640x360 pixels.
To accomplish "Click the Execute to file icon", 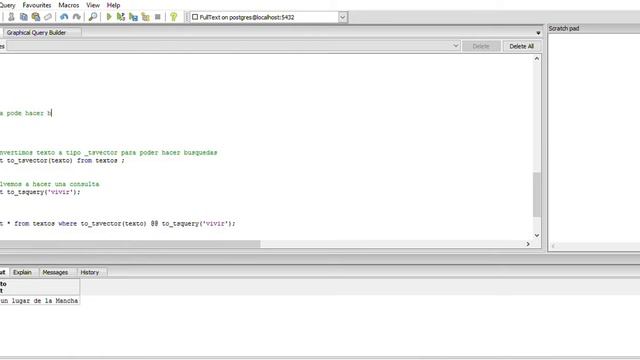I will point(133,17).
